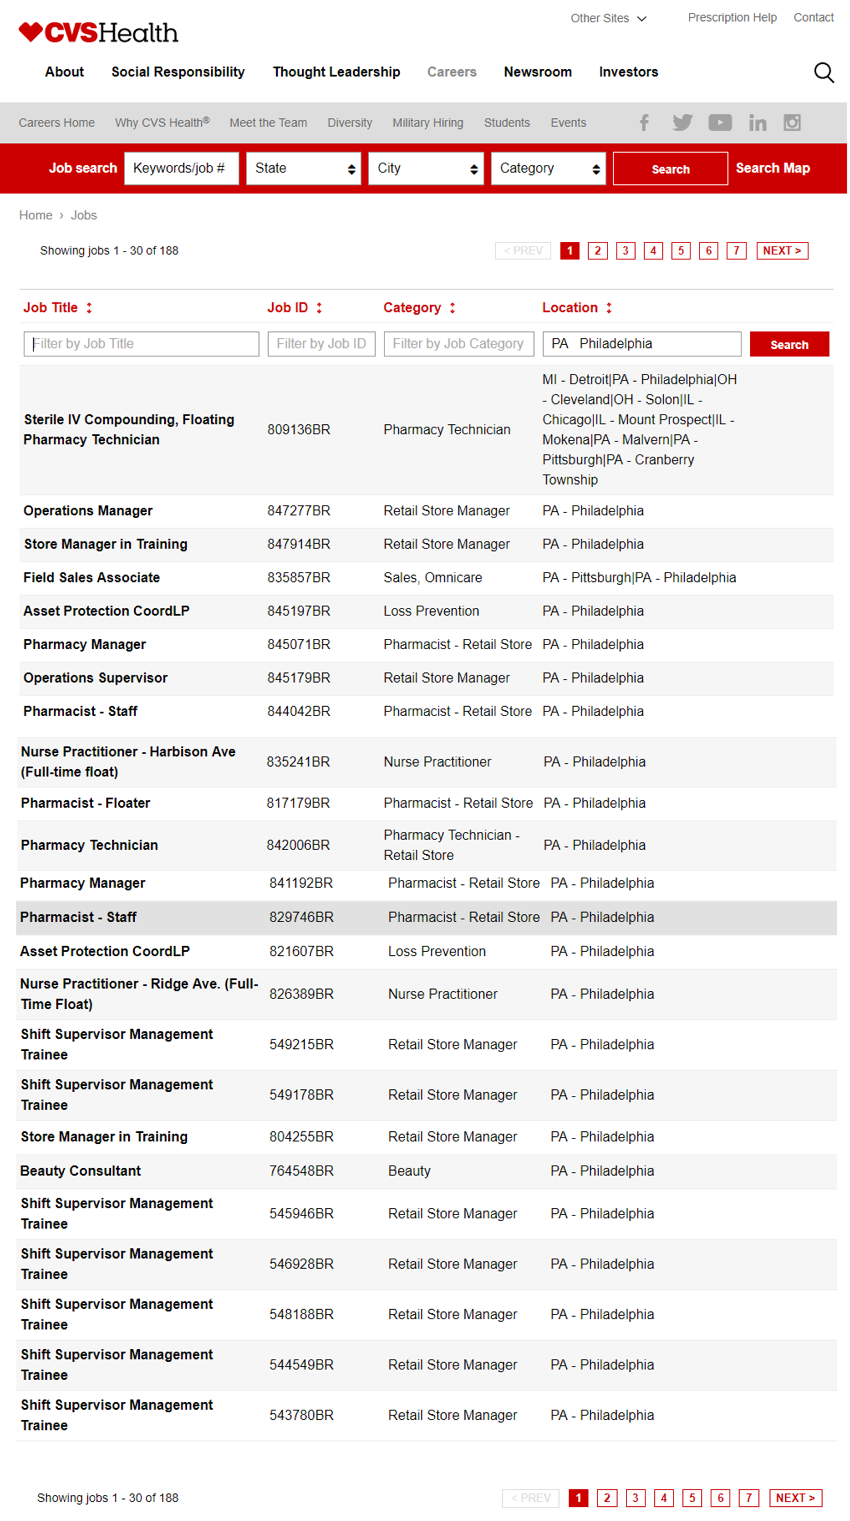Open the Investors menu item

(x=628, y=72)
